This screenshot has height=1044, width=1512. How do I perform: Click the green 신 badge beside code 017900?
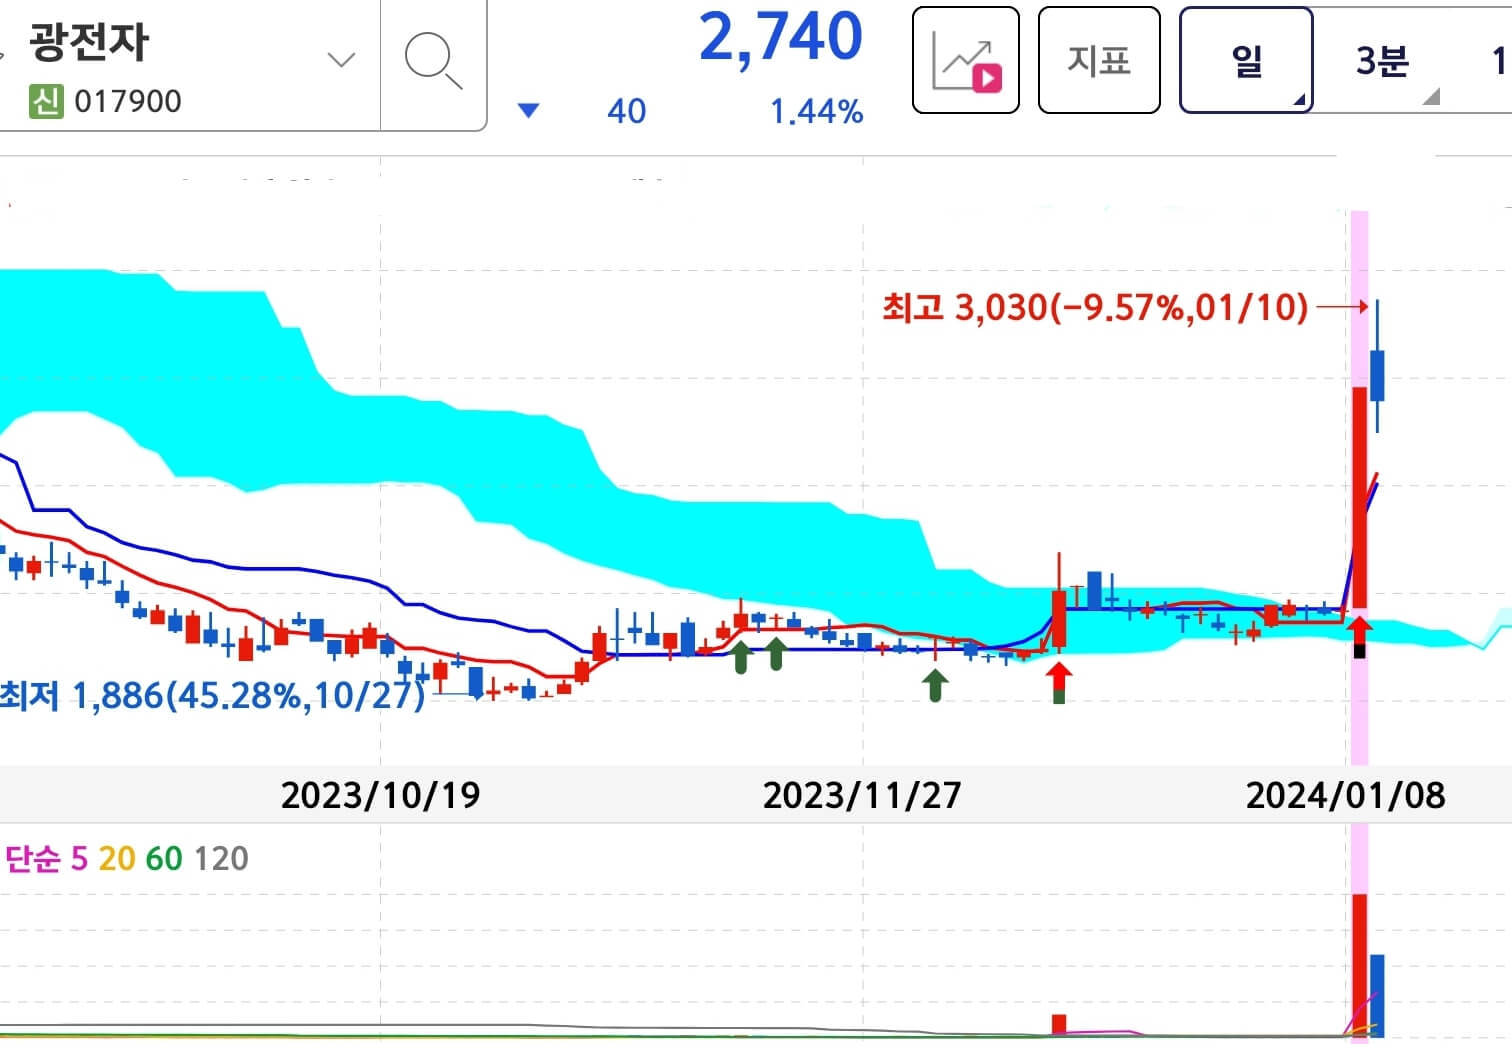(45, 101)
